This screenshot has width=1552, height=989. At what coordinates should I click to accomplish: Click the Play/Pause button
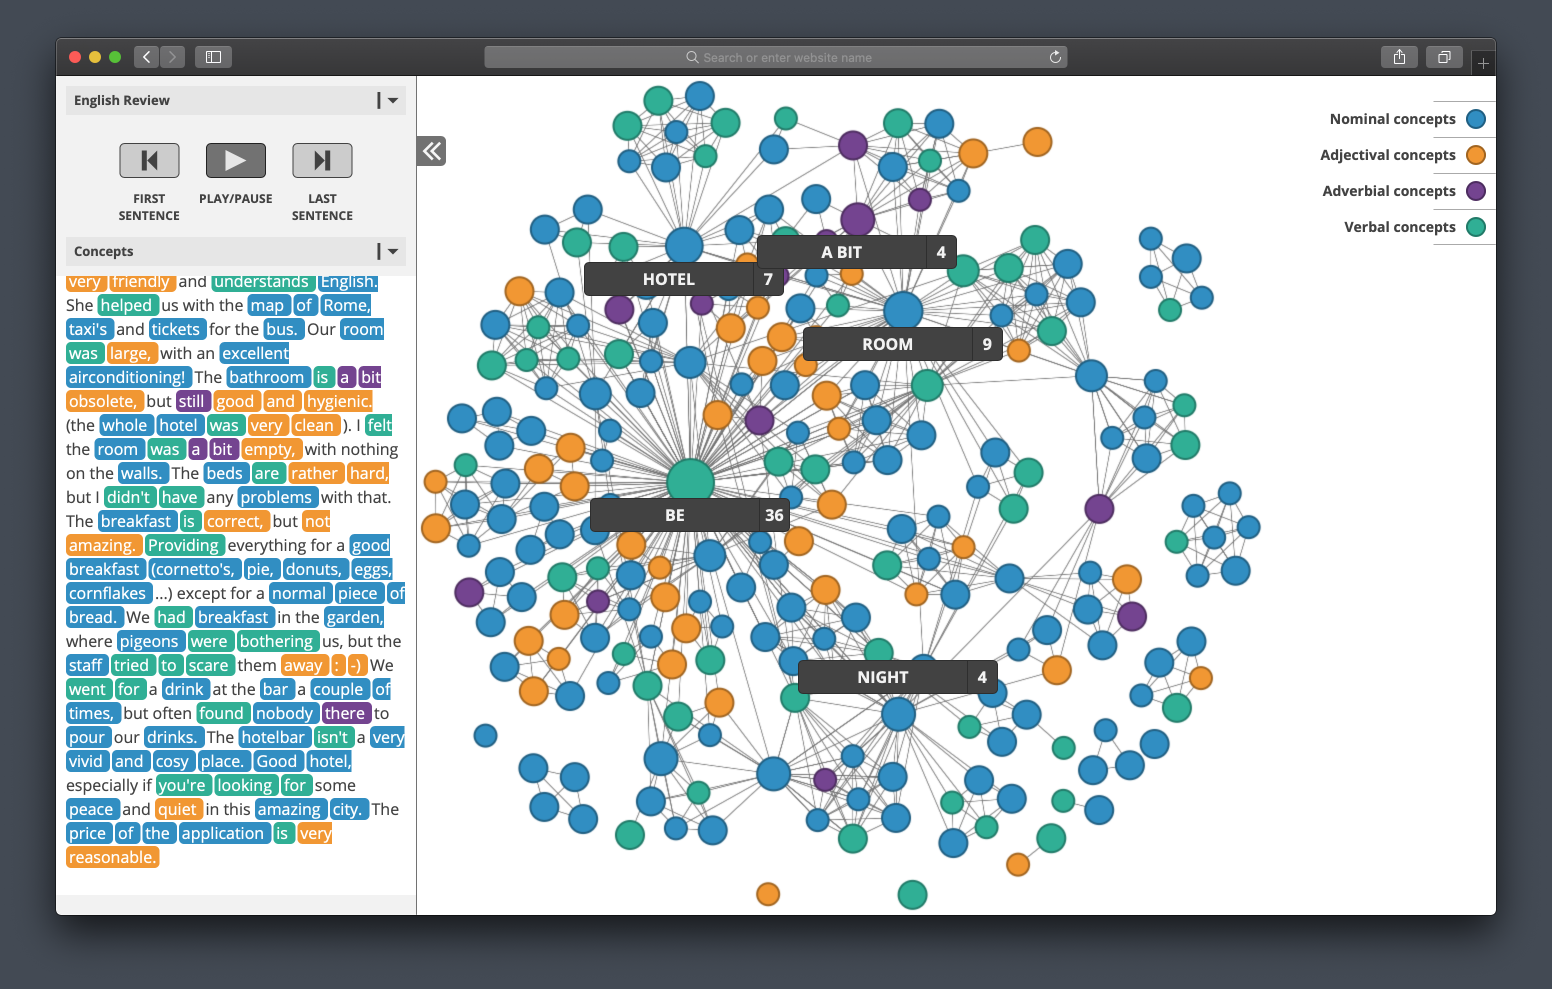coord(236,160)
